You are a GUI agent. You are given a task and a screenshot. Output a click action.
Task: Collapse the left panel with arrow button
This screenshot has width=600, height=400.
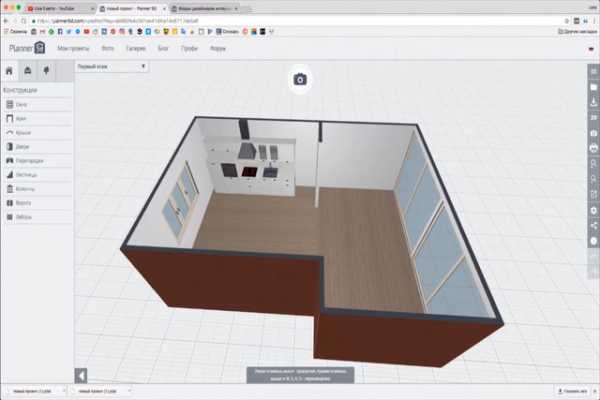(81, 375)
